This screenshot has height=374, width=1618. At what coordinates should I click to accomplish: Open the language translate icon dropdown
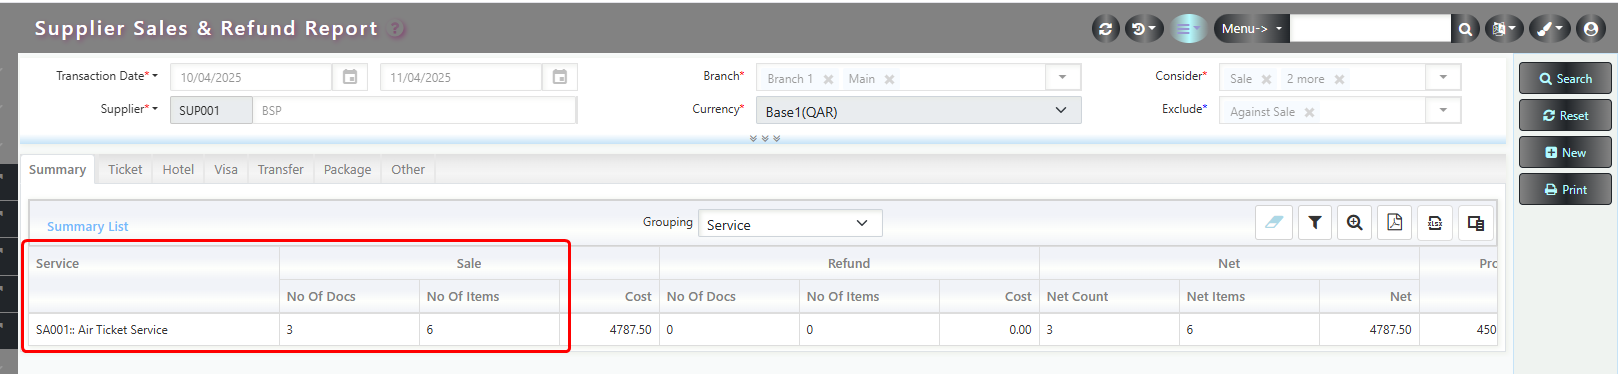pyautogui.click(x=1503, y=29)
